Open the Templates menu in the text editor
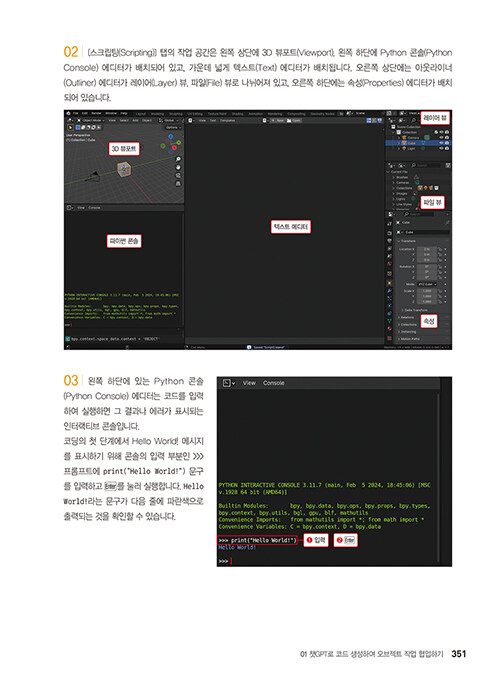500x684 pixels. [227, 120]
